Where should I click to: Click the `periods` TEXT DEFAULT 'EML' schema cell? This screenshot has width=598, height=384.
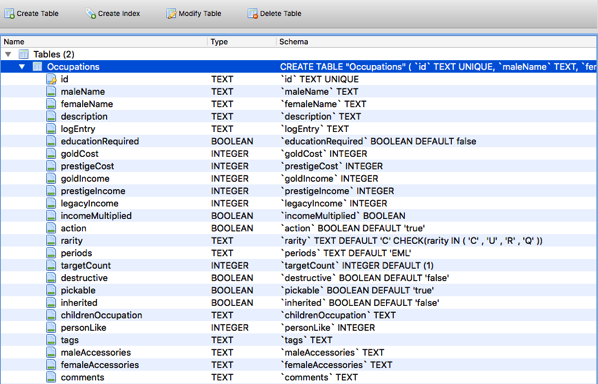pos(346,253)
